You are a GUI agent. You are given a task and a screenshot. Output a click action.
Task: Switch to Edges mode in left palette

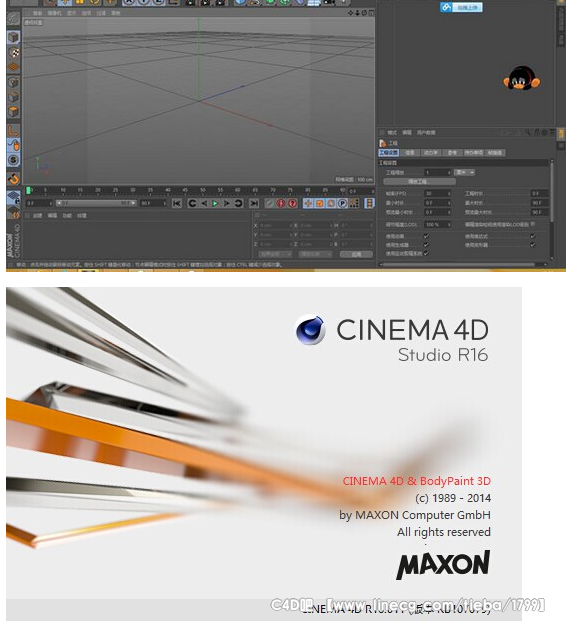tap(13, 97)
